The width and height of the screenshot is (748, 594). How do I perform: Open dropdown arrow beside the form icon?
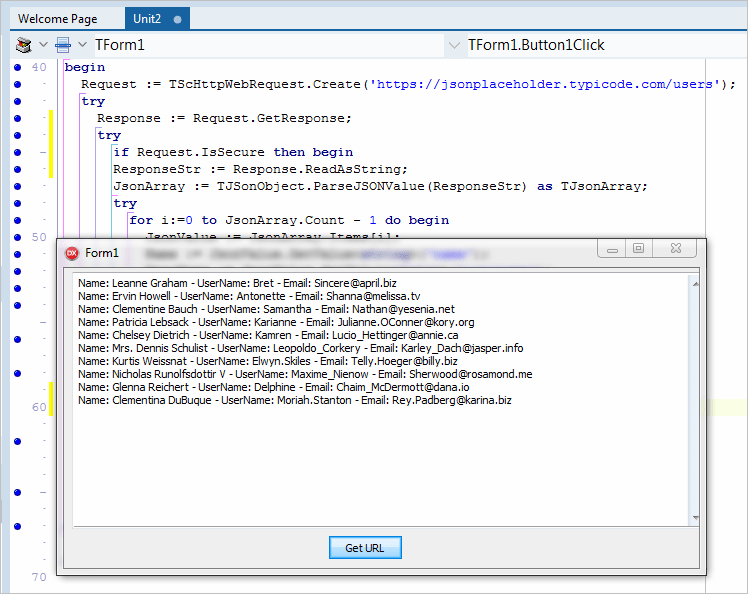coord(82,45)
